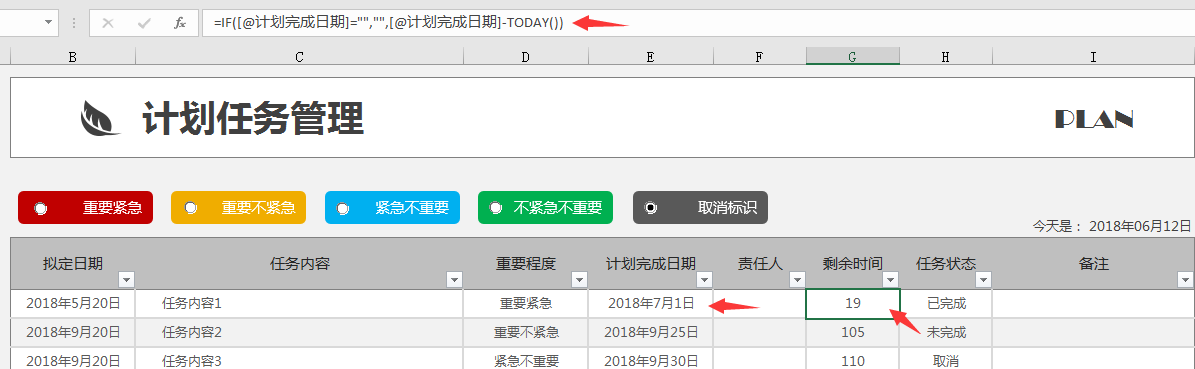
Task: Select column G header
Action: pos(853,56)
